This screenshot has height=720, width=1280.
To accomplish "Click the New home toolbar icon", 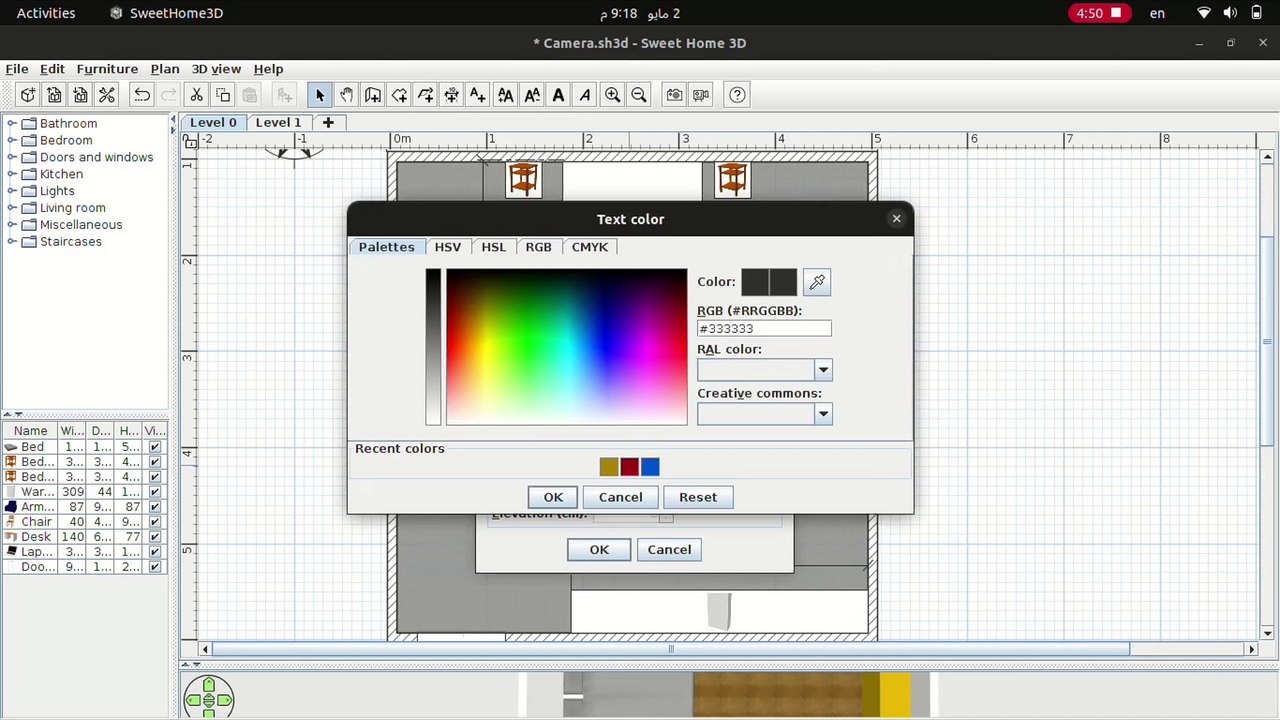I will (28, 95).
